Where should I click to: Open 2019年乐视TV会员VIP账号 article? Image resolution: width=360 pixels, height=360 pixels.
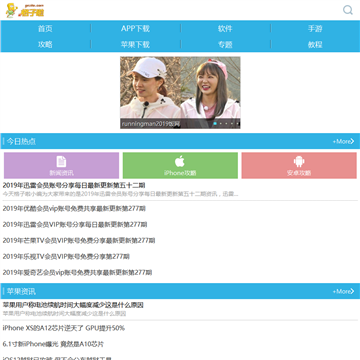pyautogui.click(x=66, y=256)
